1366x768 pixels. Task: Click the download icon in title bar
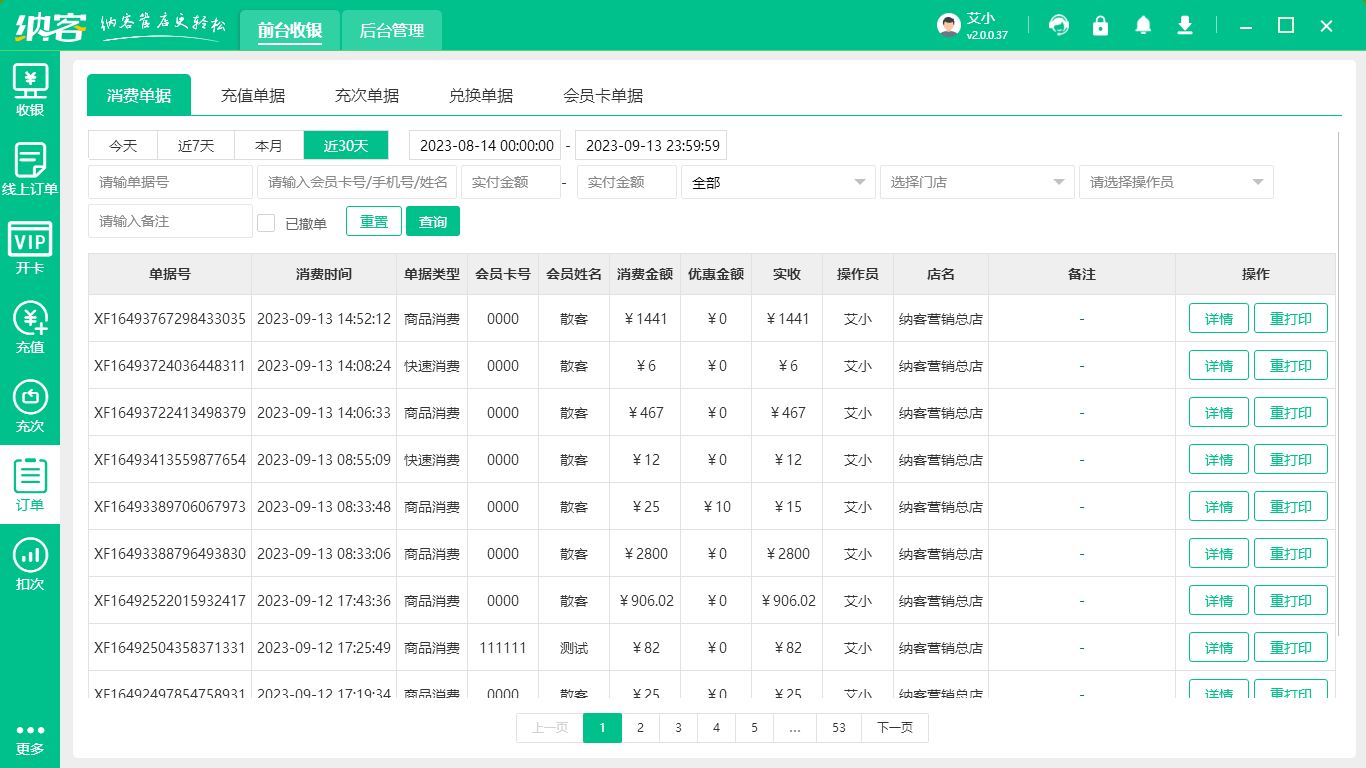coord(1185,25)
